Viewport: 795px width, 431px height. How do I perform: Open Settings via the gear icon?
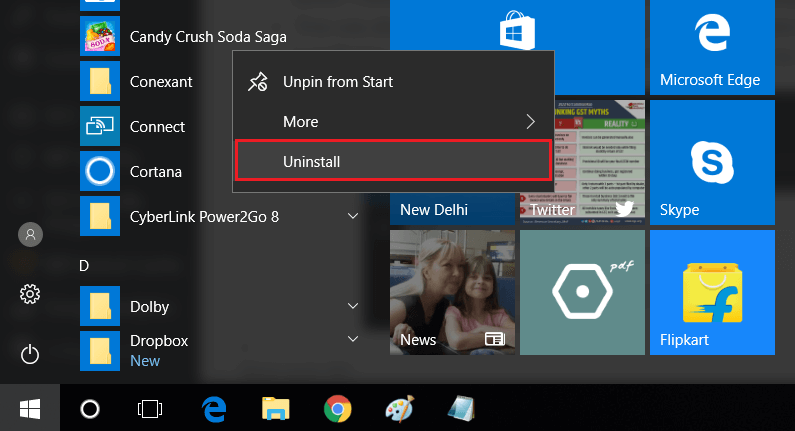coord(30,294)
